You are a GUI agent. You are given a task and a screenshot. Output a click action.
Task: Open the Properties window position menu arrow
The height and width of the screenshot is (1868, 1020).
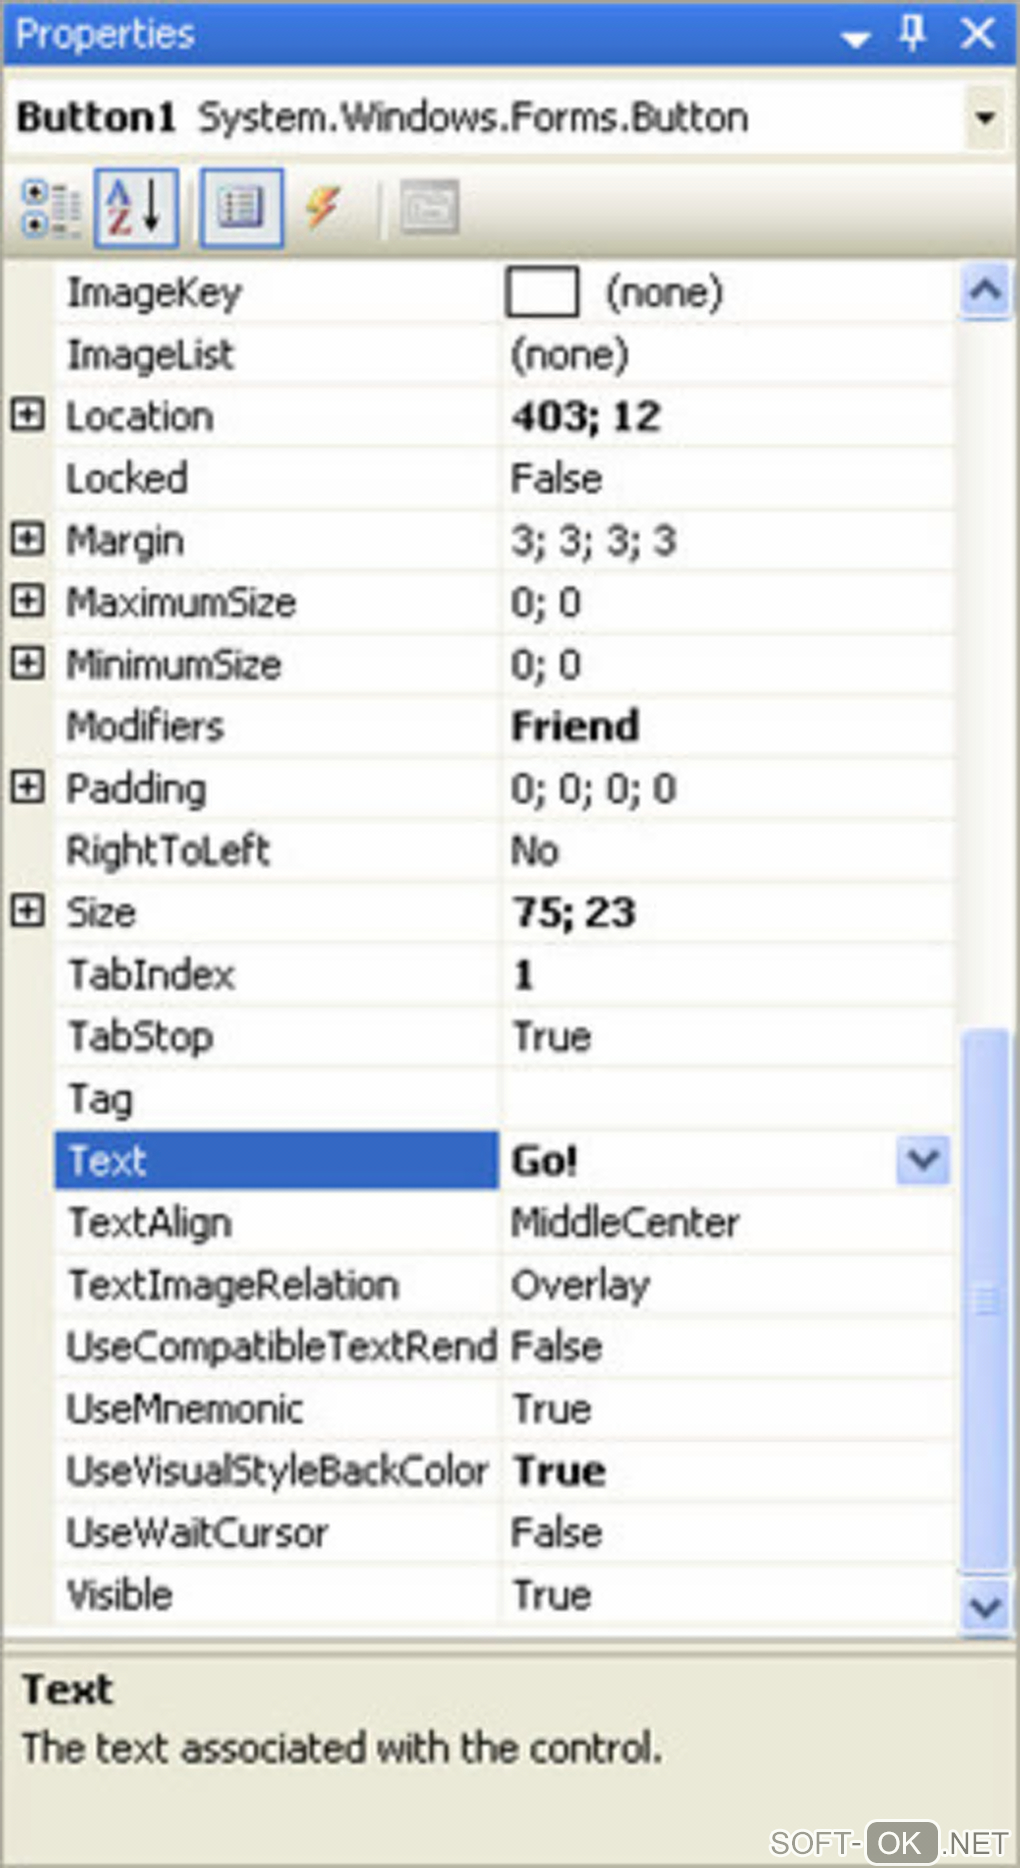(x=856, y=38)
